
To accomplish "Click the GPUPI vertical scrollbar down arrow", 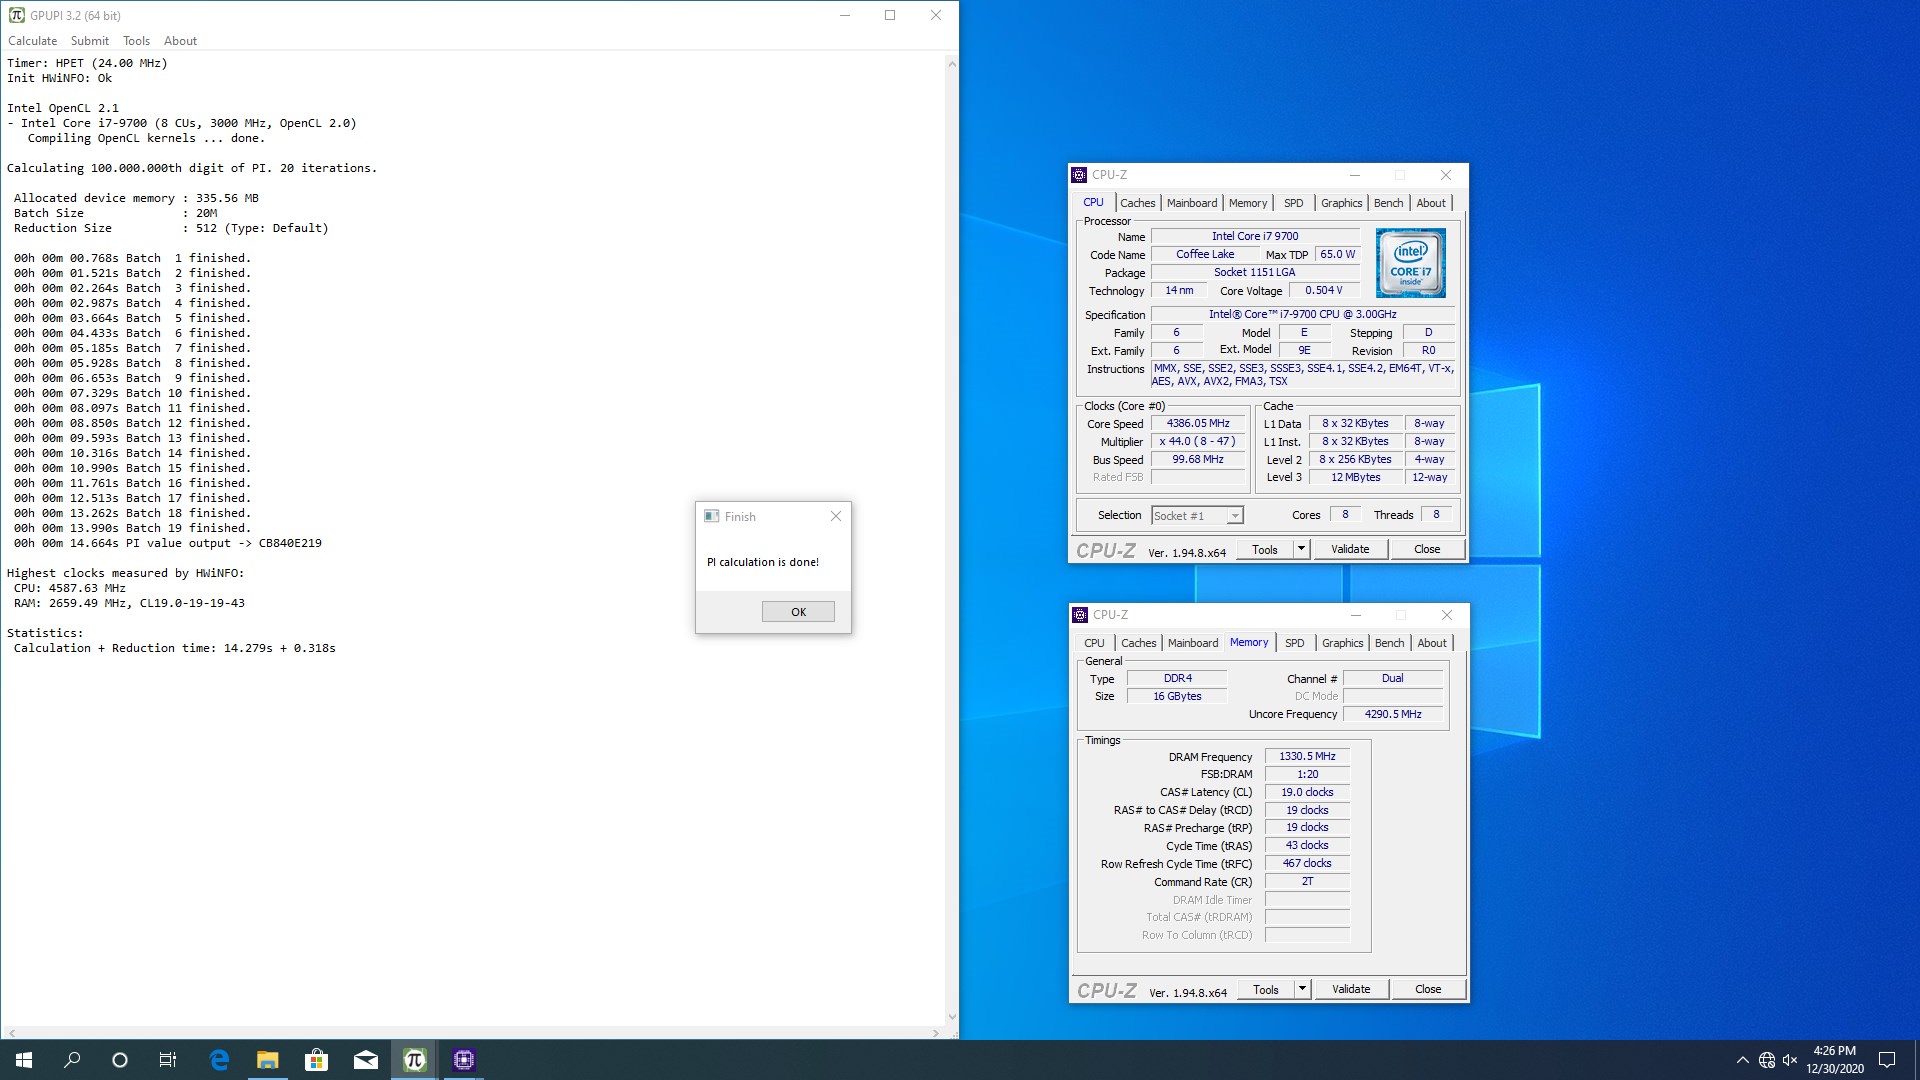I will (x=952, y=1017).
